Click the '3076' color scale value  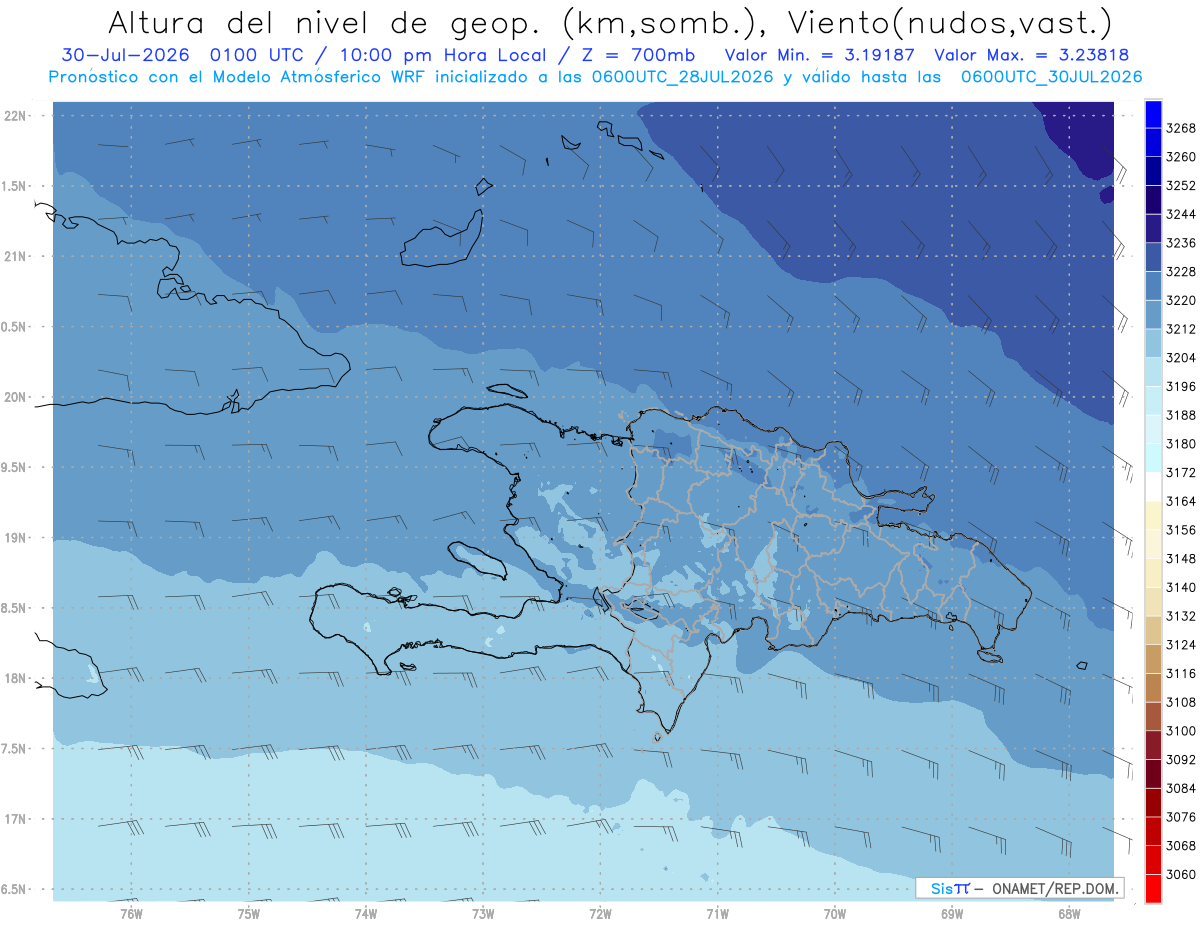click(1181, 817)
